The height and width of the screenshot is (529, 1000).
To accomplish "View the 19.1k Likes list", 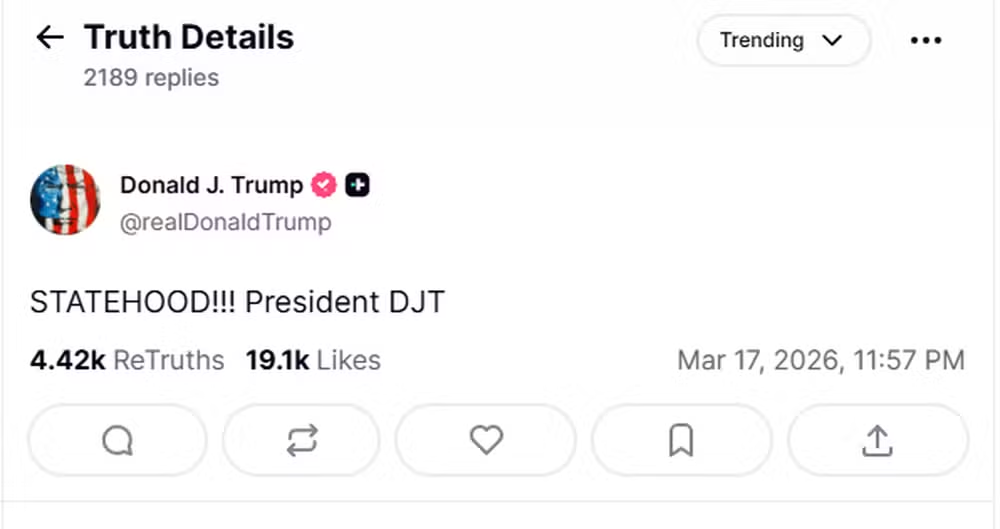I will point(313,360).
